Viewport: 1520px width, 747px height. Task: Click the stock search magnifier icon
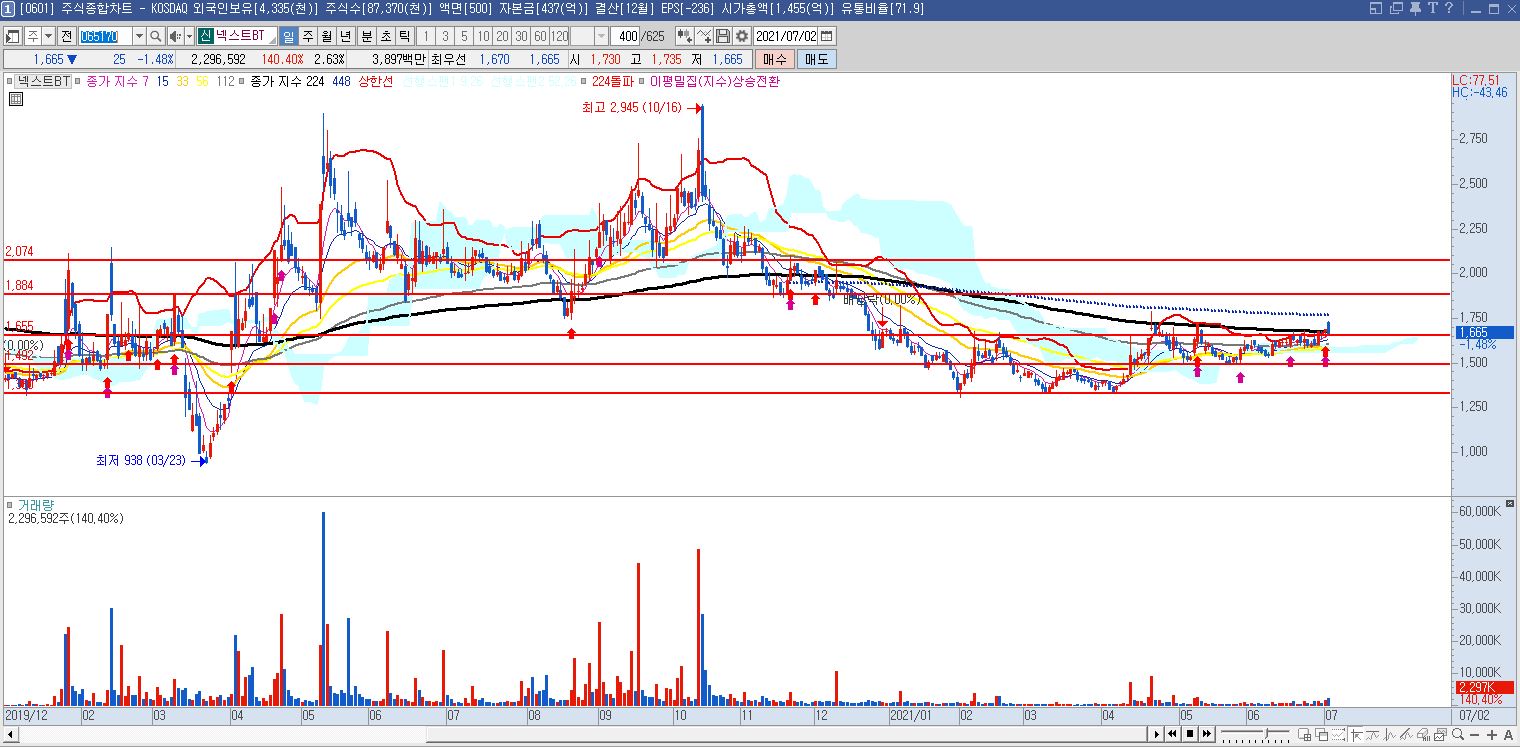click(155, 36)
